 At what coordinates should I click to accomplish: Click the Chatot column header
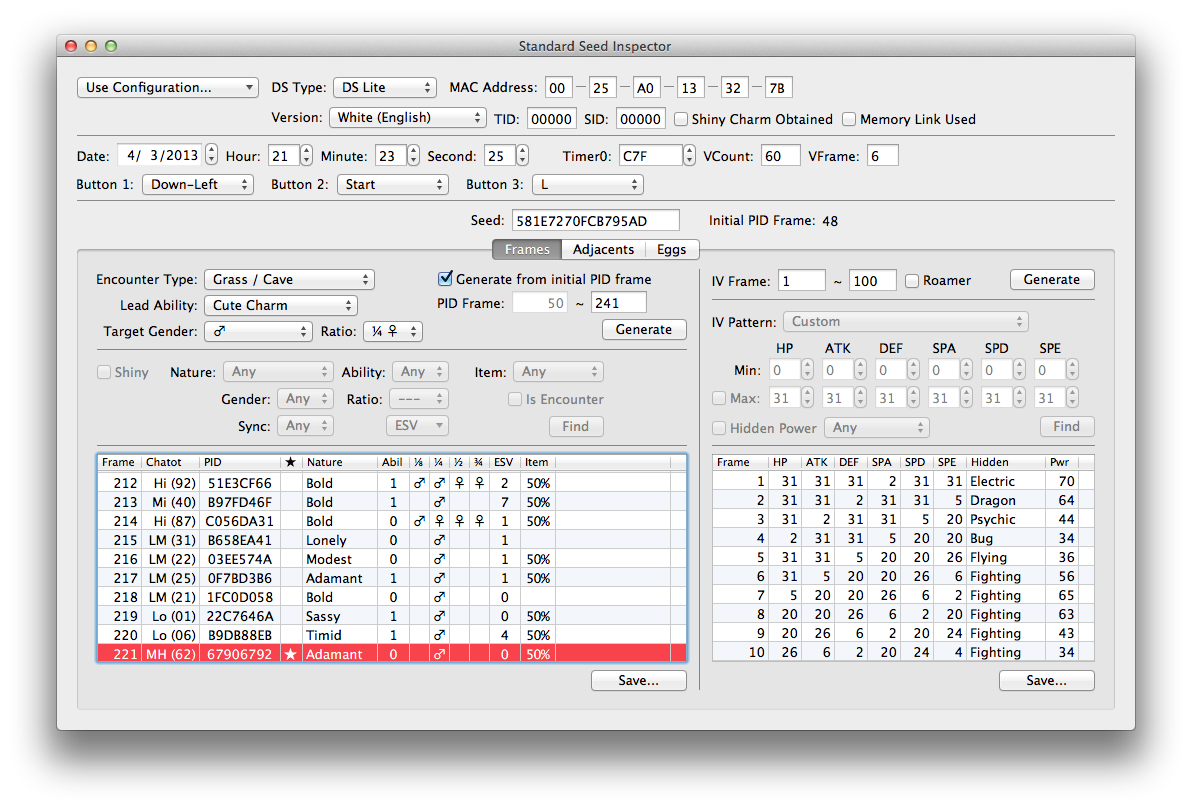(170, 462)
